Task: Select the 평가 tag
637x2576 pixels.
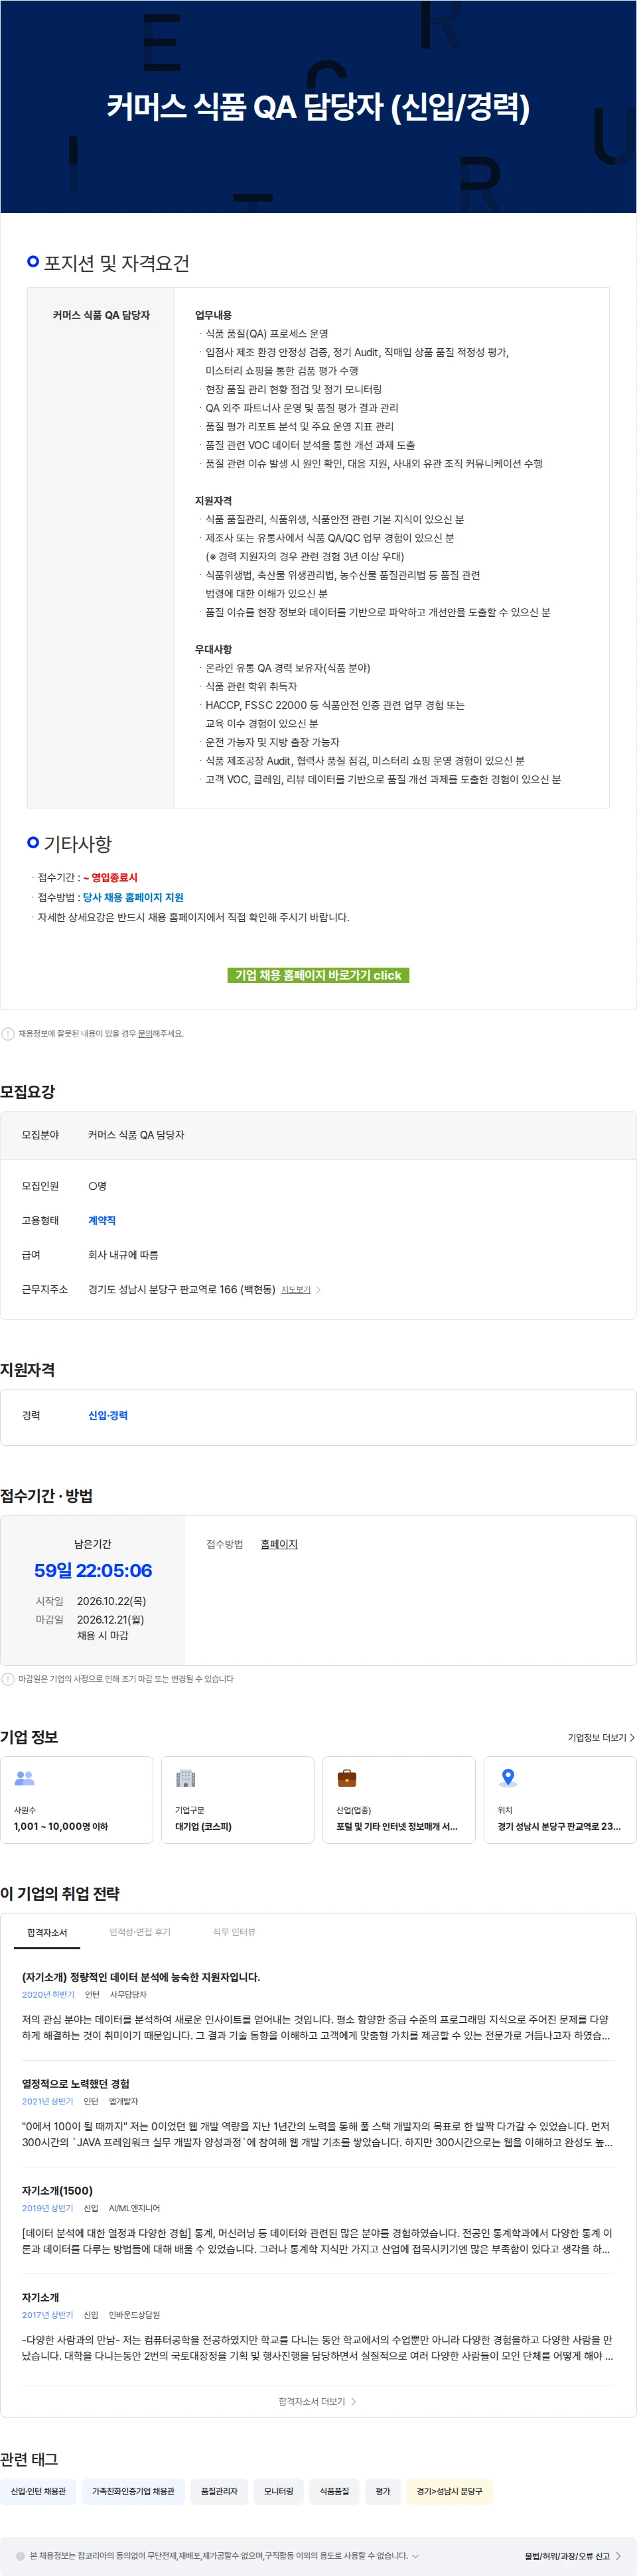Action: 383,2492
